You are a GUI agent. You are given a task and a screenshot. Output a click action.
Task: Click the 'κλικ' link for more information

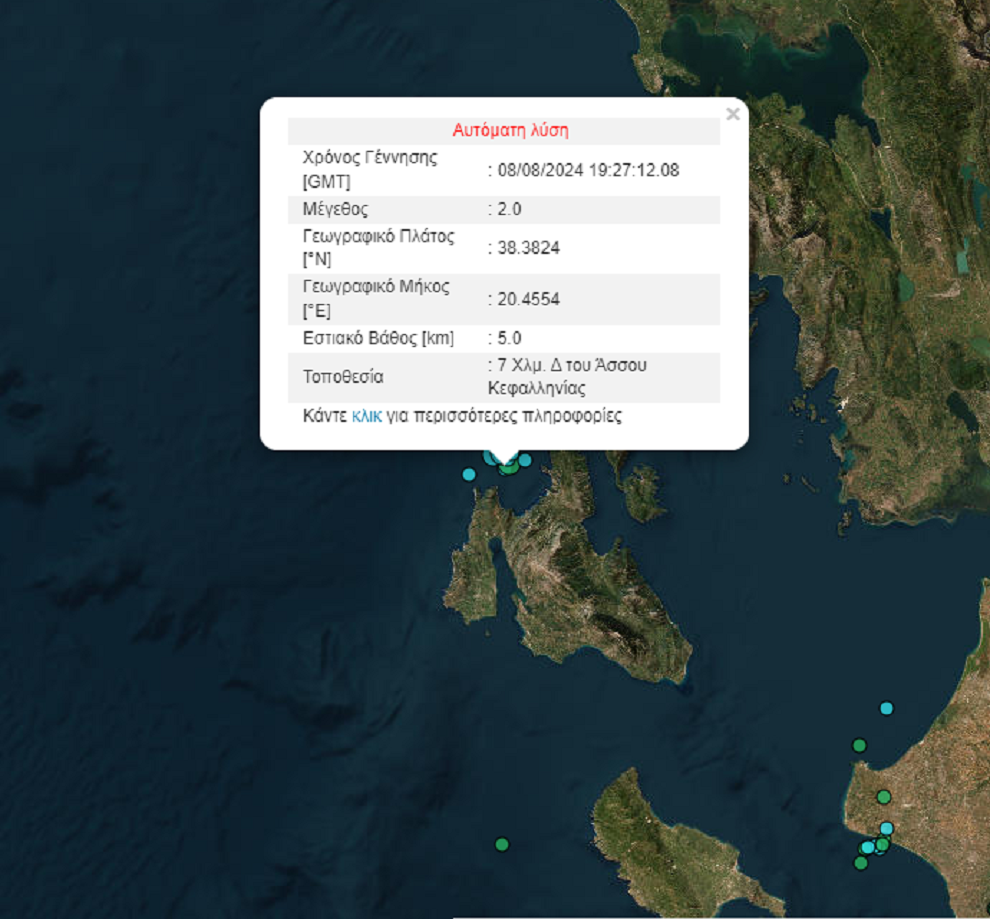366,416
